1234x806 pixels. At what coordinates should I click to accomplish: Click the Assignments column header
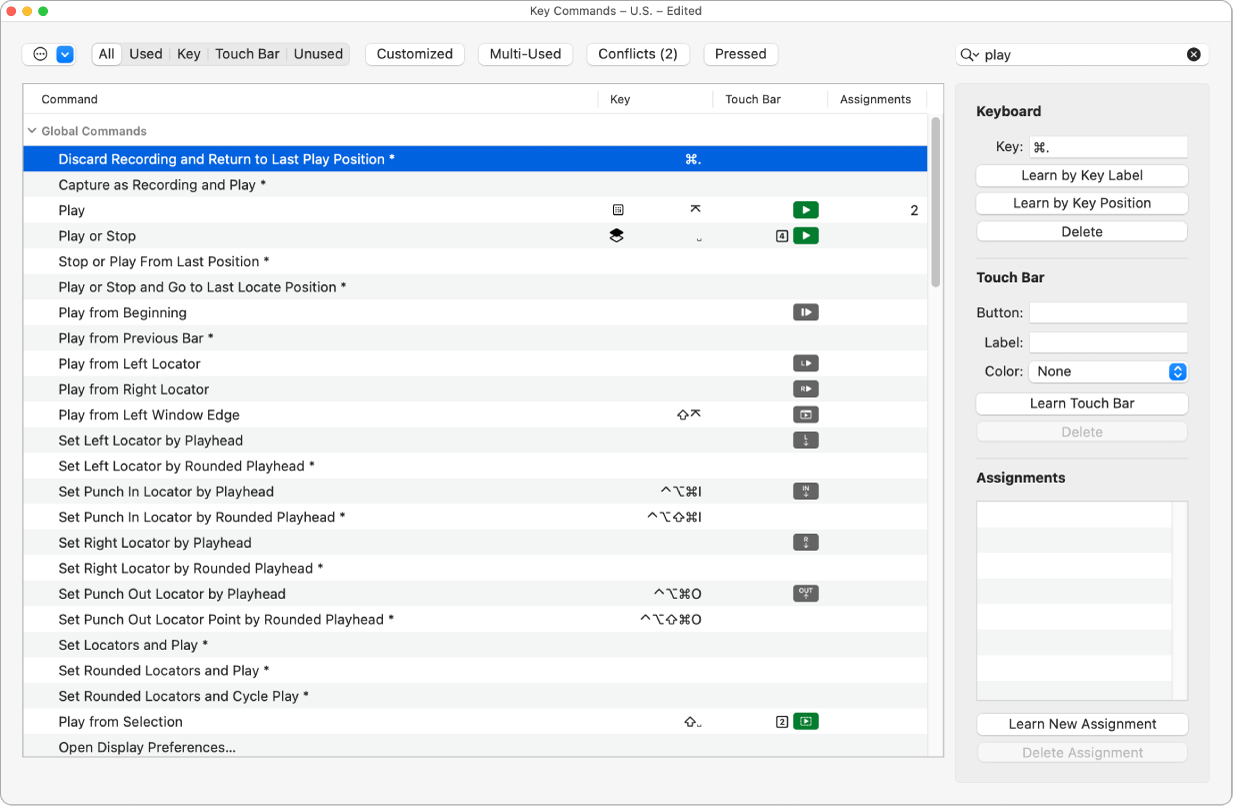(876, 99)
